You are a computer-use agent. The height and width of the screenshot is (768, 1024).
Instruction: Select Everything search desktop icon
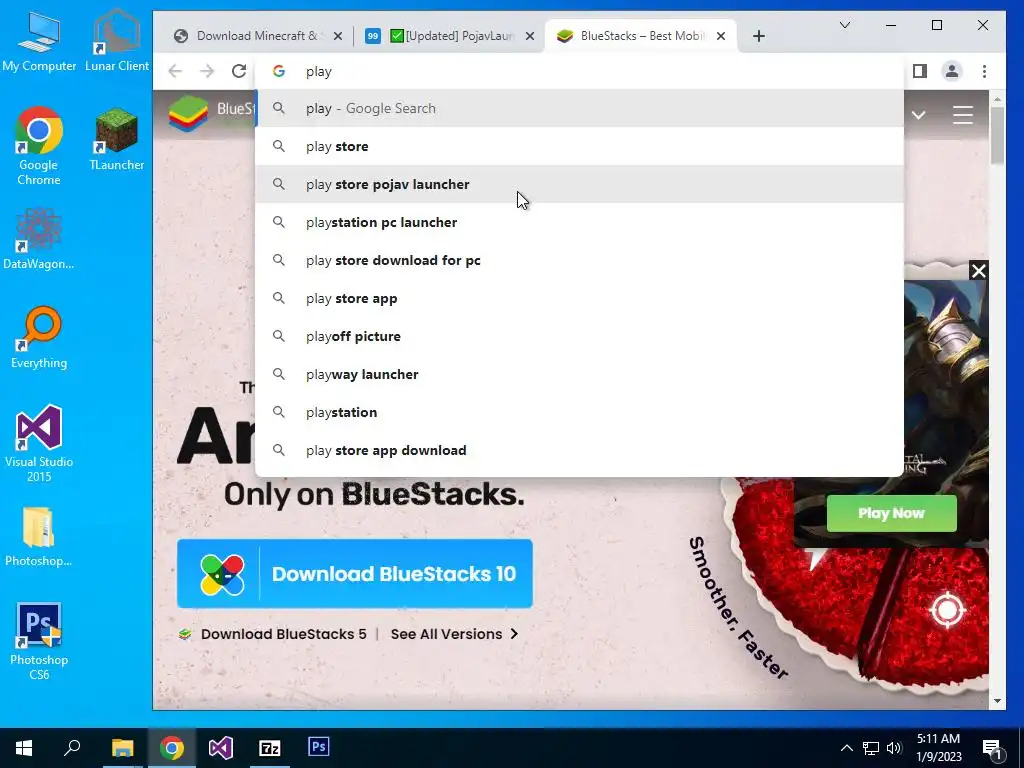click(x=39, y=338)
